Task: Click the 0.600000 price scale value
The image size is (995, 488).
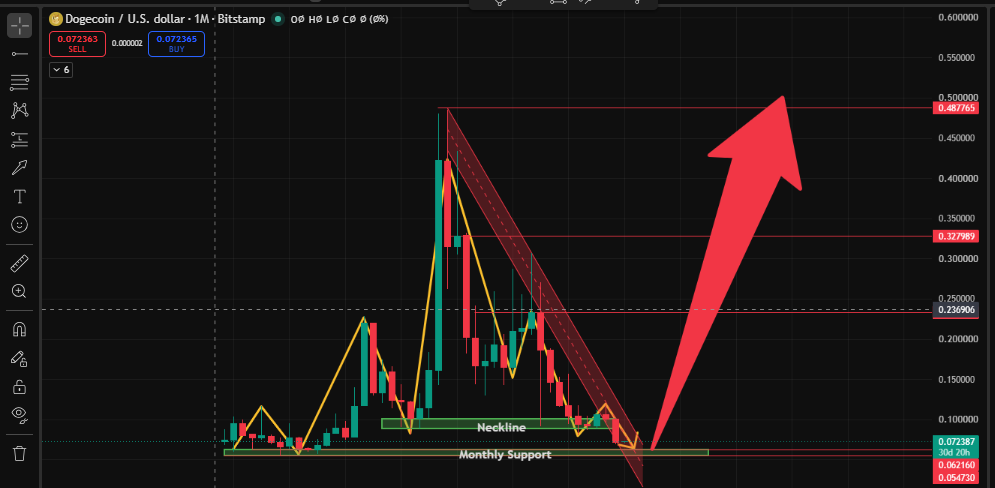Action: [957, 17]
